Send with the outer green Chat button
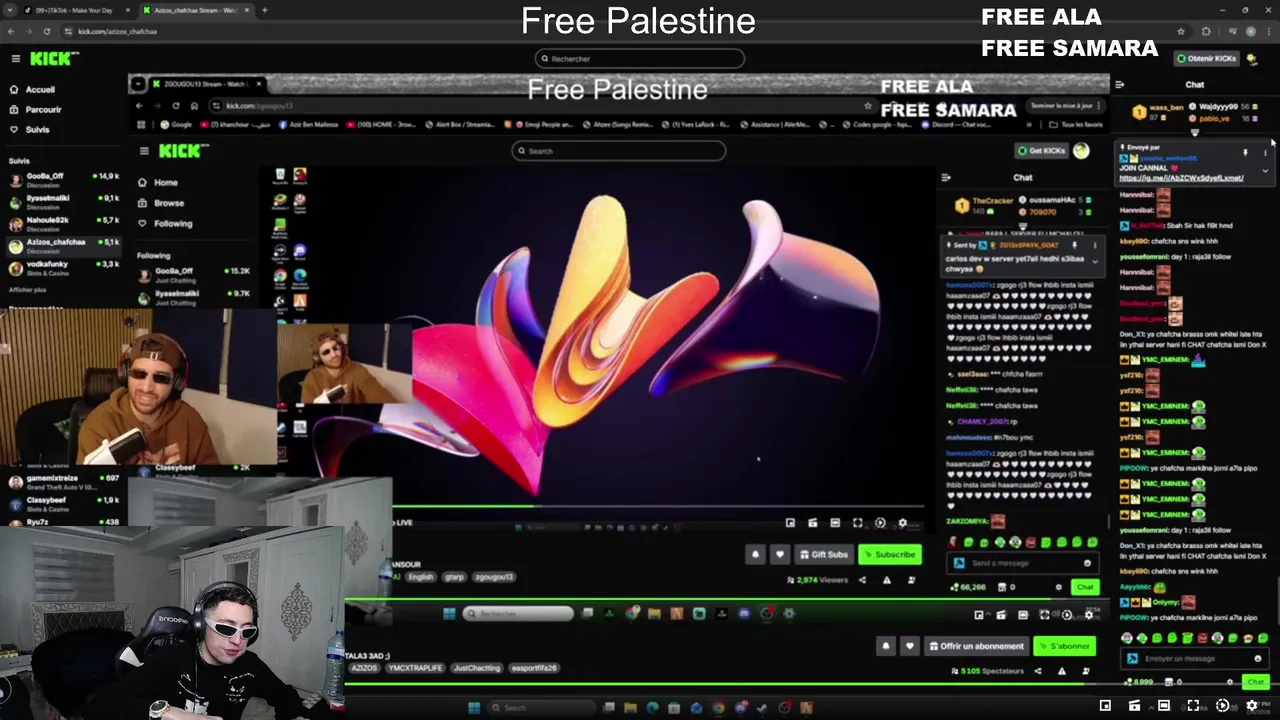Image resolution: width=1280 pixels, height=720 pixels. [x=1256, y=682]
